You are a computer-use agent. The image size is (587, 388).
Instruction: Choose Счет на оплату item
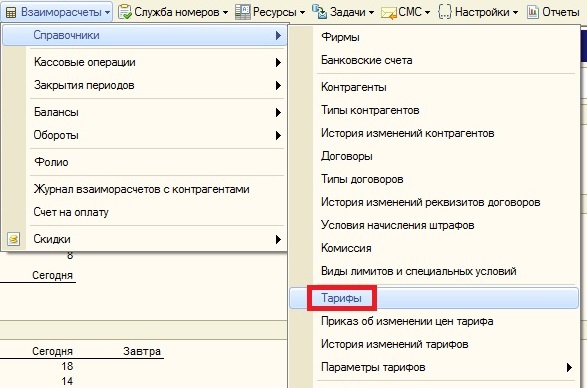pos(145,212)
